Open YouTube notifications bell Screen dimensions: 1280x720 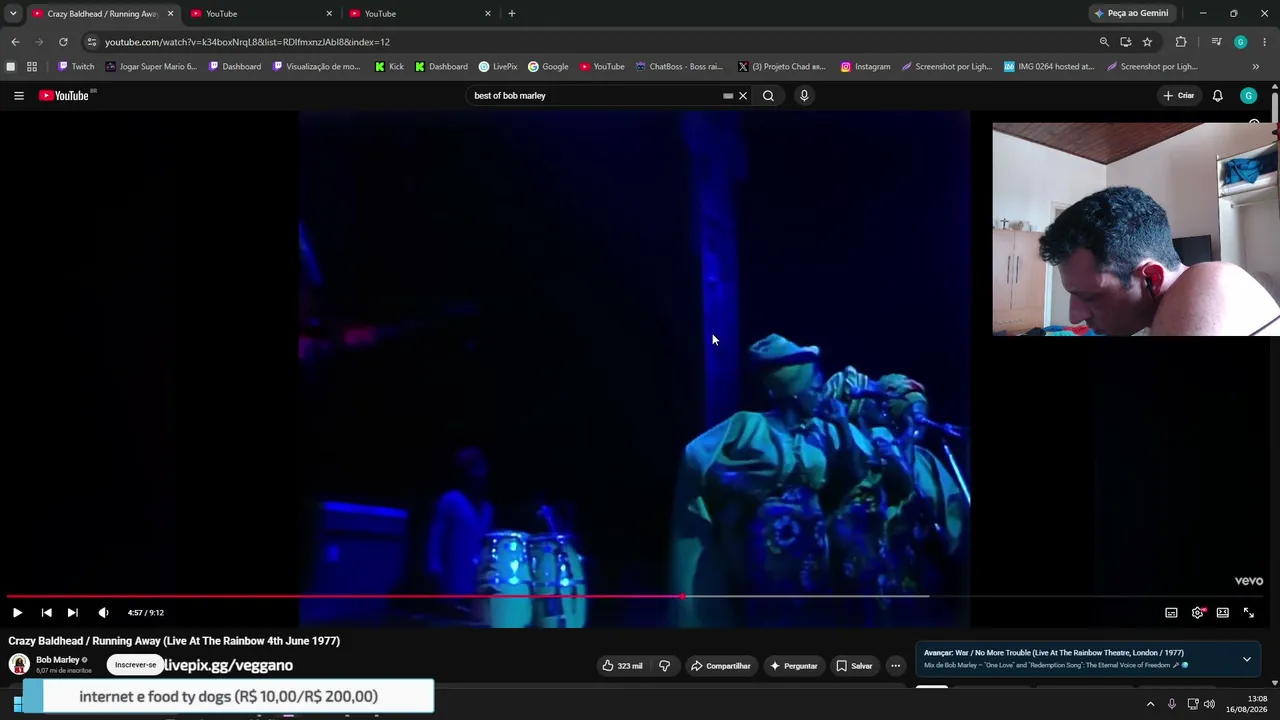click(1217, 96)
